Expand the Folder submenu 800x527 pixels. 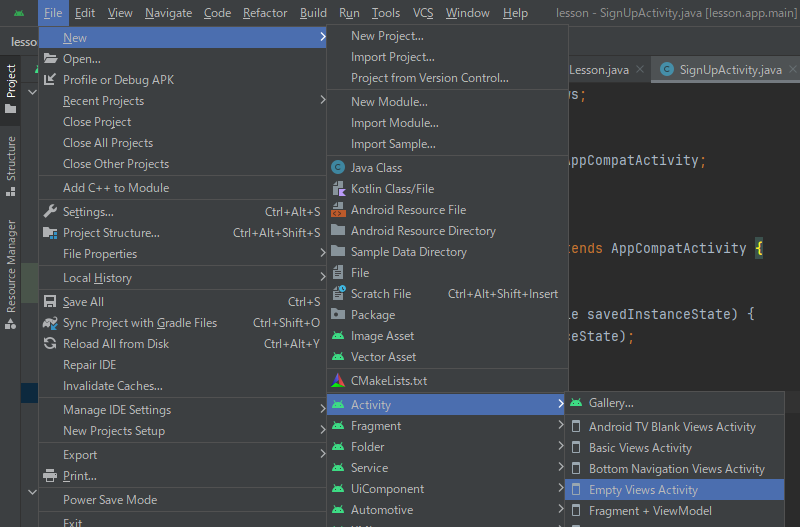[447, 446]
